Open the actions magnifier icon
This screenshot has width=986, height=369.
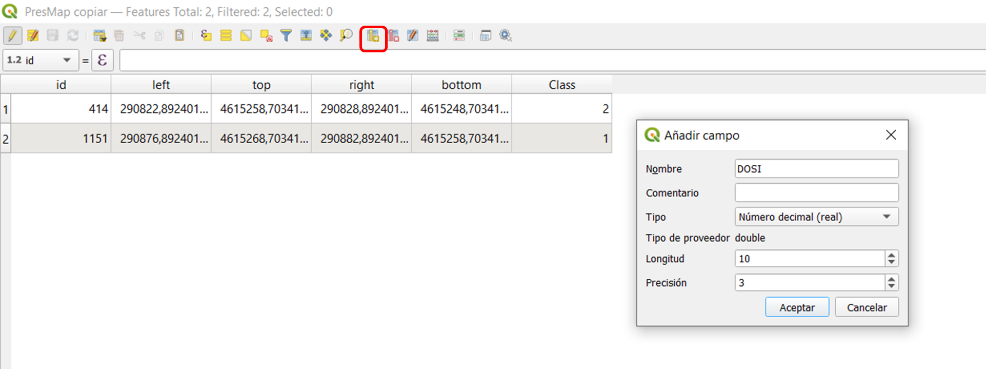pyautogui.click(x=505, y=36)
